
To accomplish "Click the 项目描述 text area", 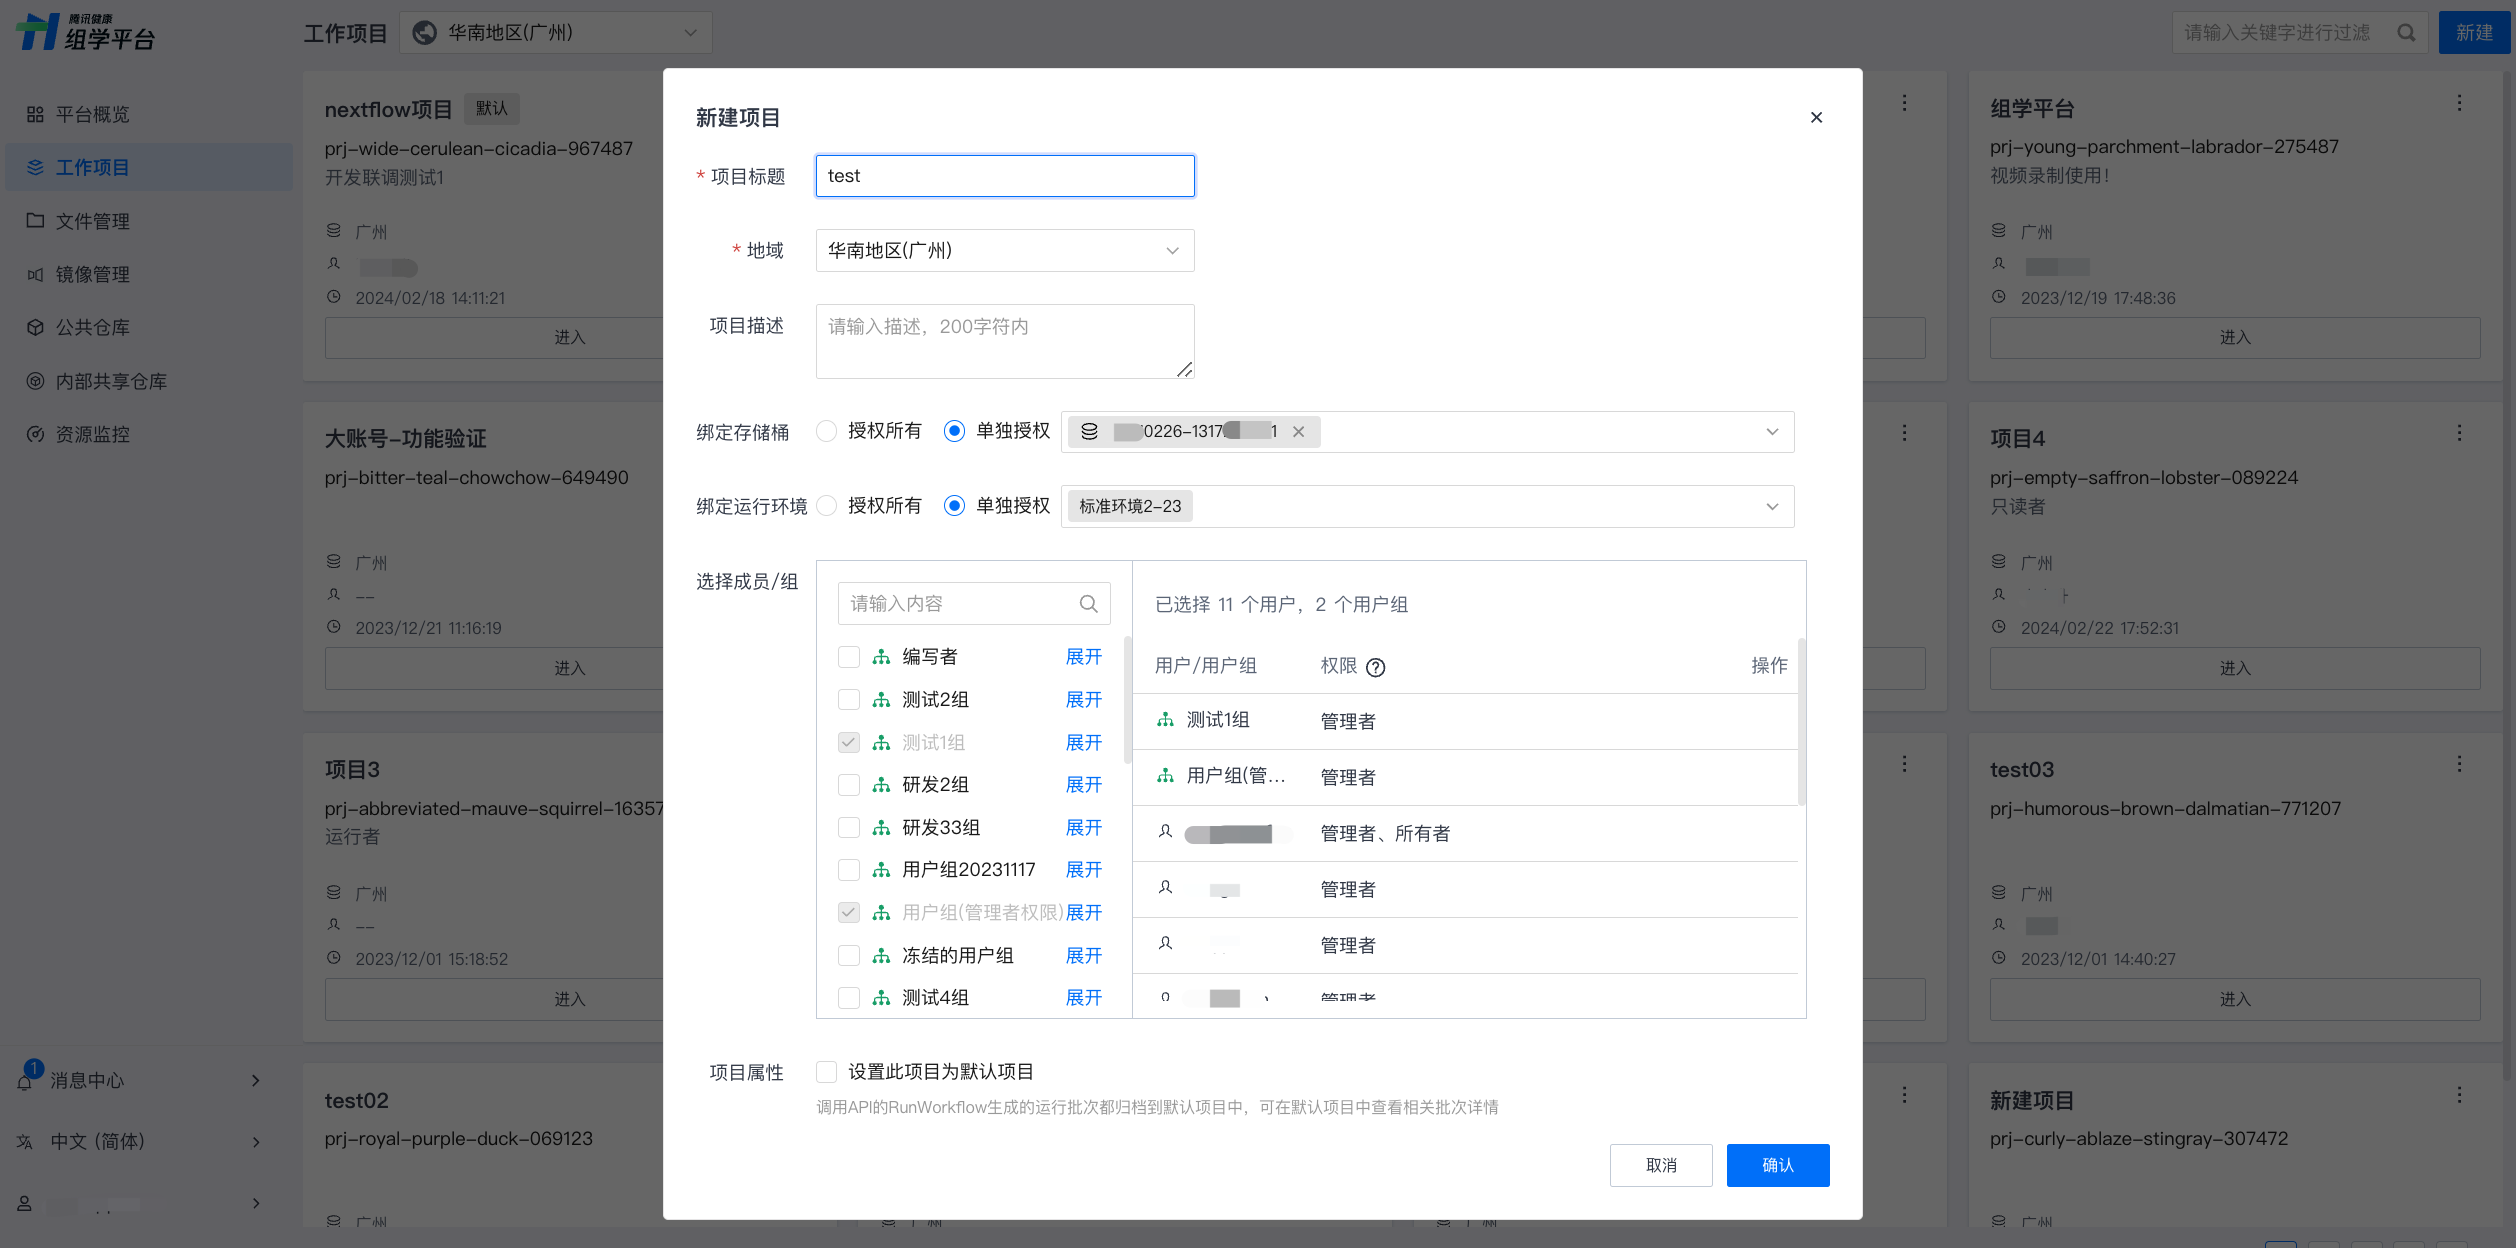I will pos(1004,341).
